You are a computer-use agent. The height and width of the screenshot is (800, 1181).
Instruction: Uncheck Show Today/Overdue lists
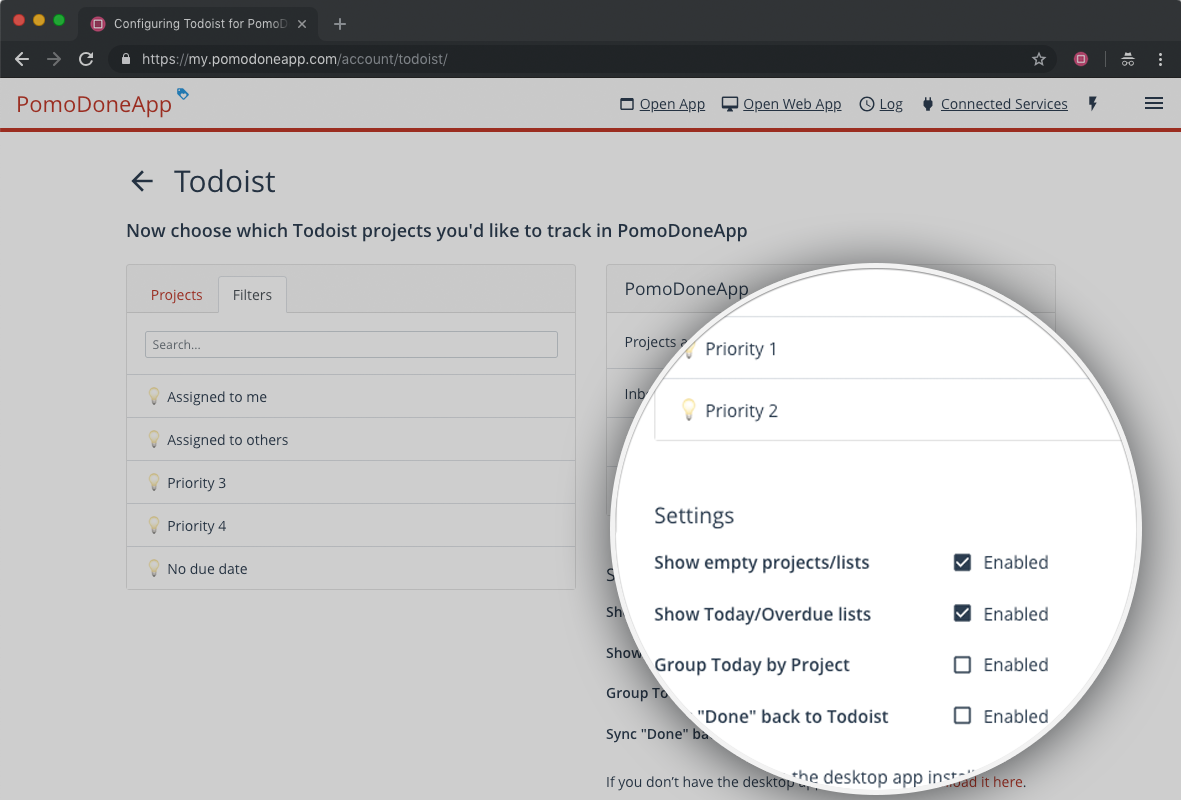click(x=962, y=613)
